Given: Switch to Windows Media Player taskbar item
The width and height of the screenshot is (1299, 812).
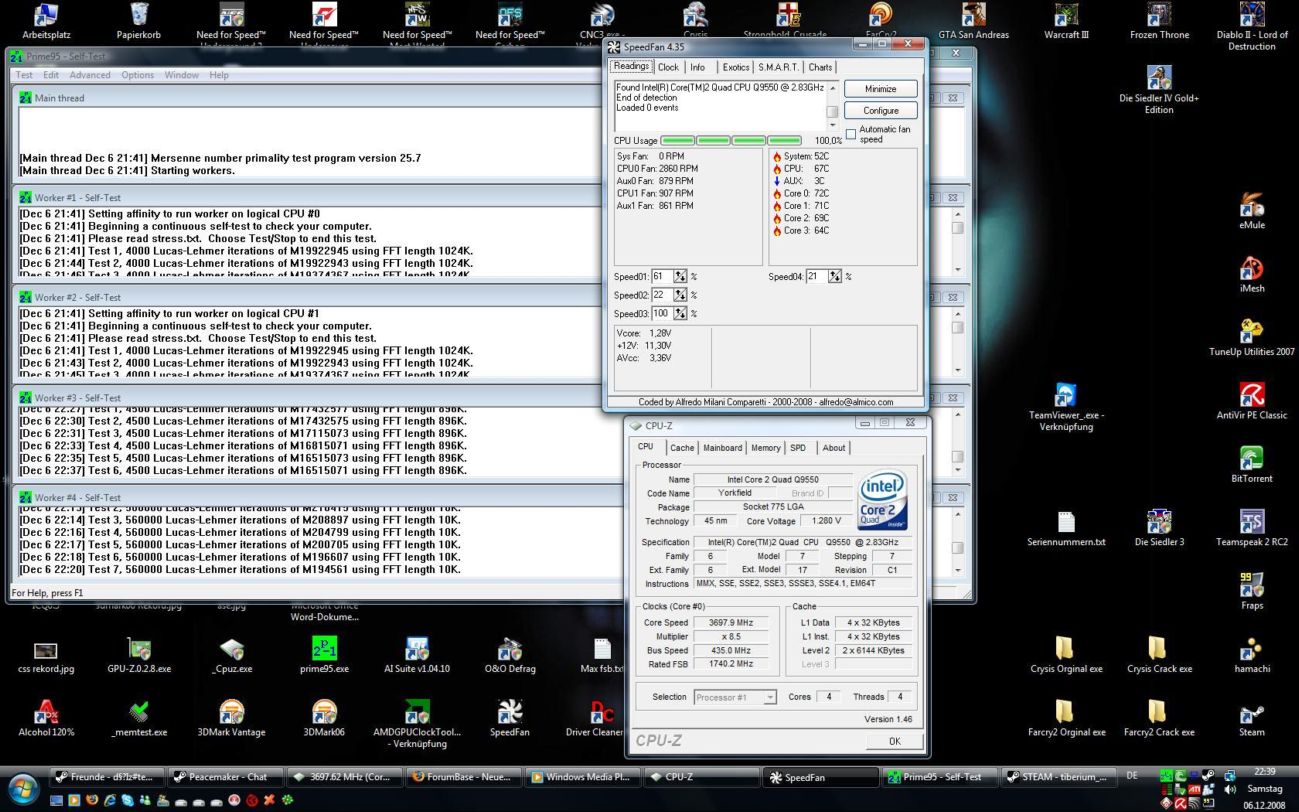Looking at the screenshot, I should 580,777.
